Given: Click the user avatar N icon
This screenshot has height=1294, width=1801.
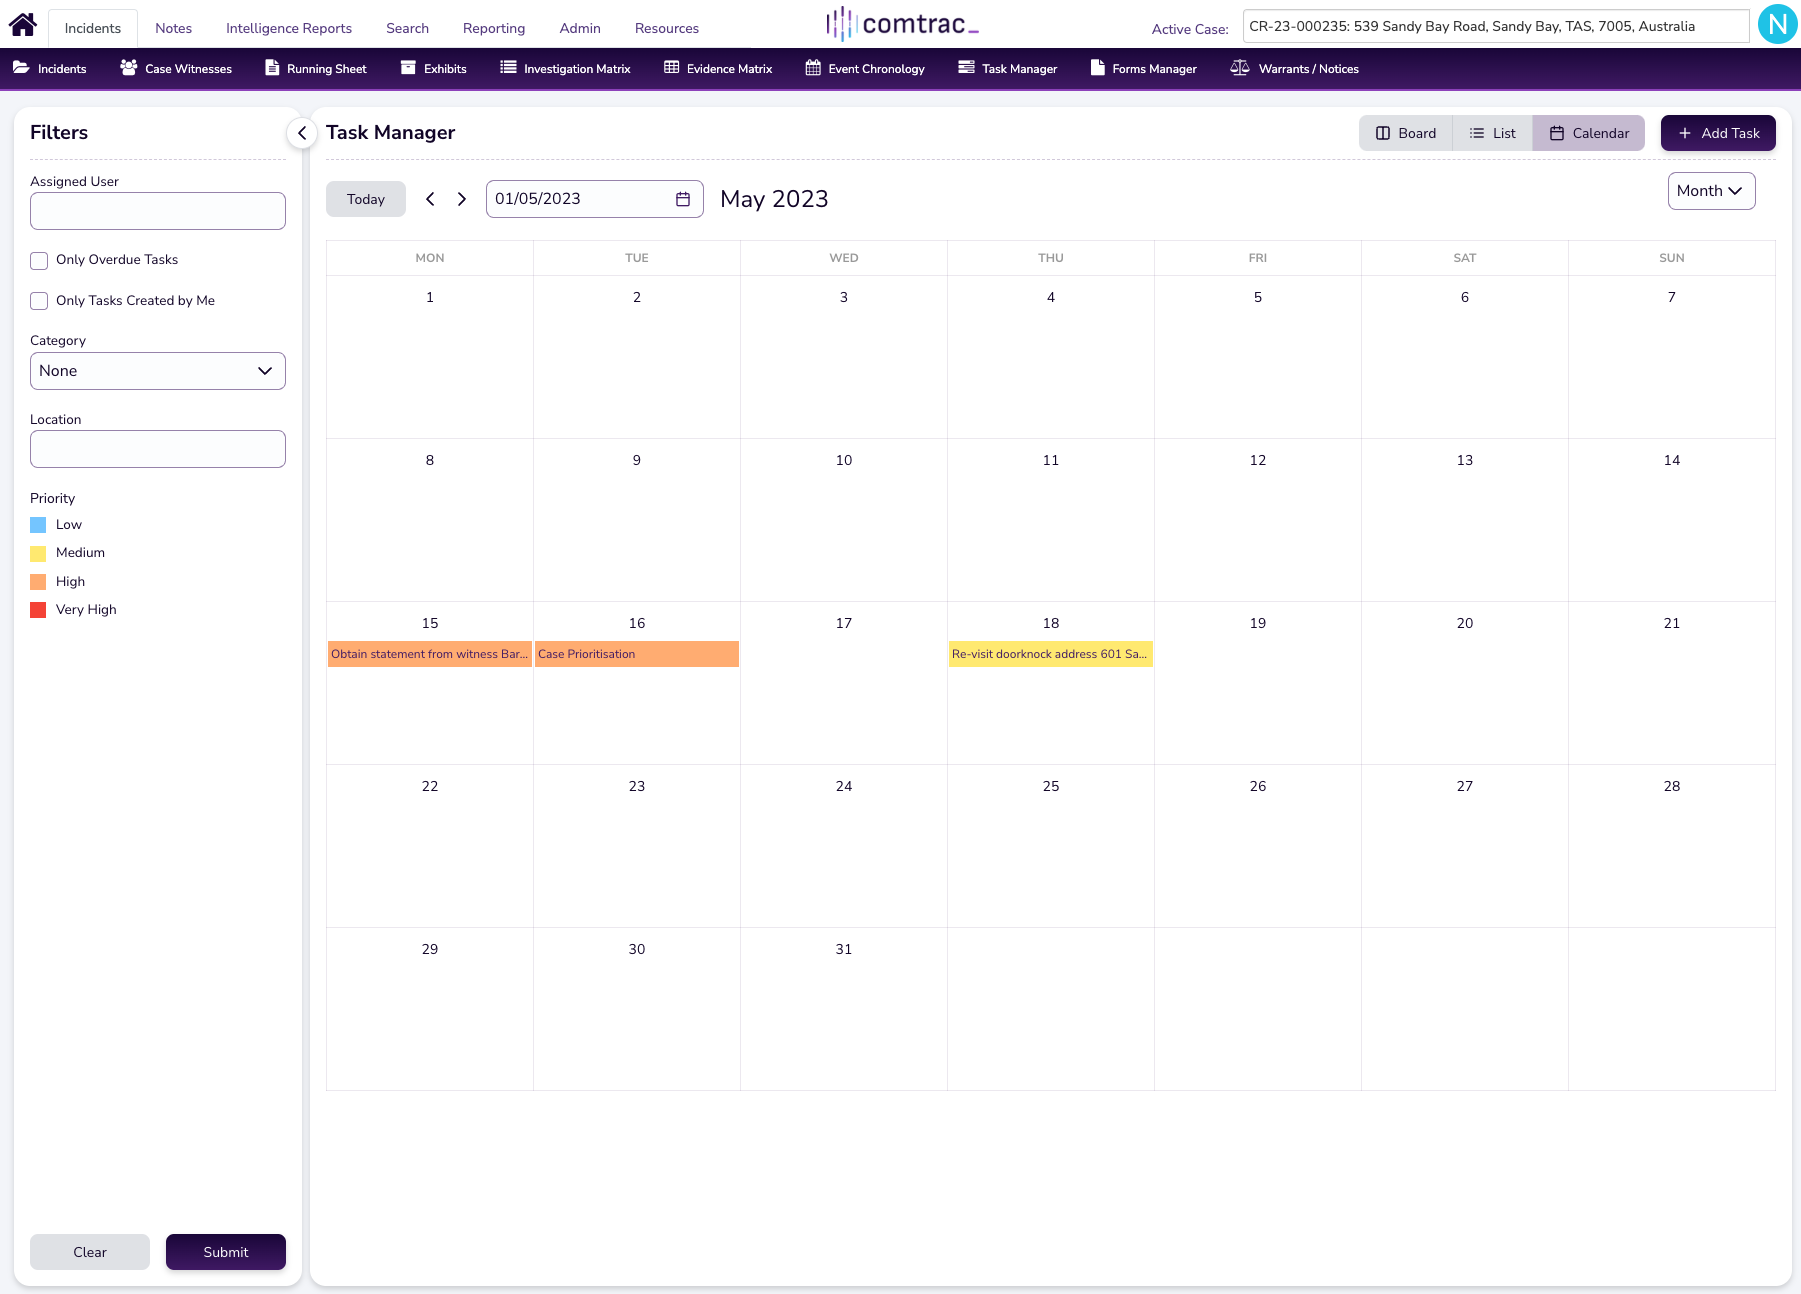Looking at the screenshot, I should pos(1777,25).
